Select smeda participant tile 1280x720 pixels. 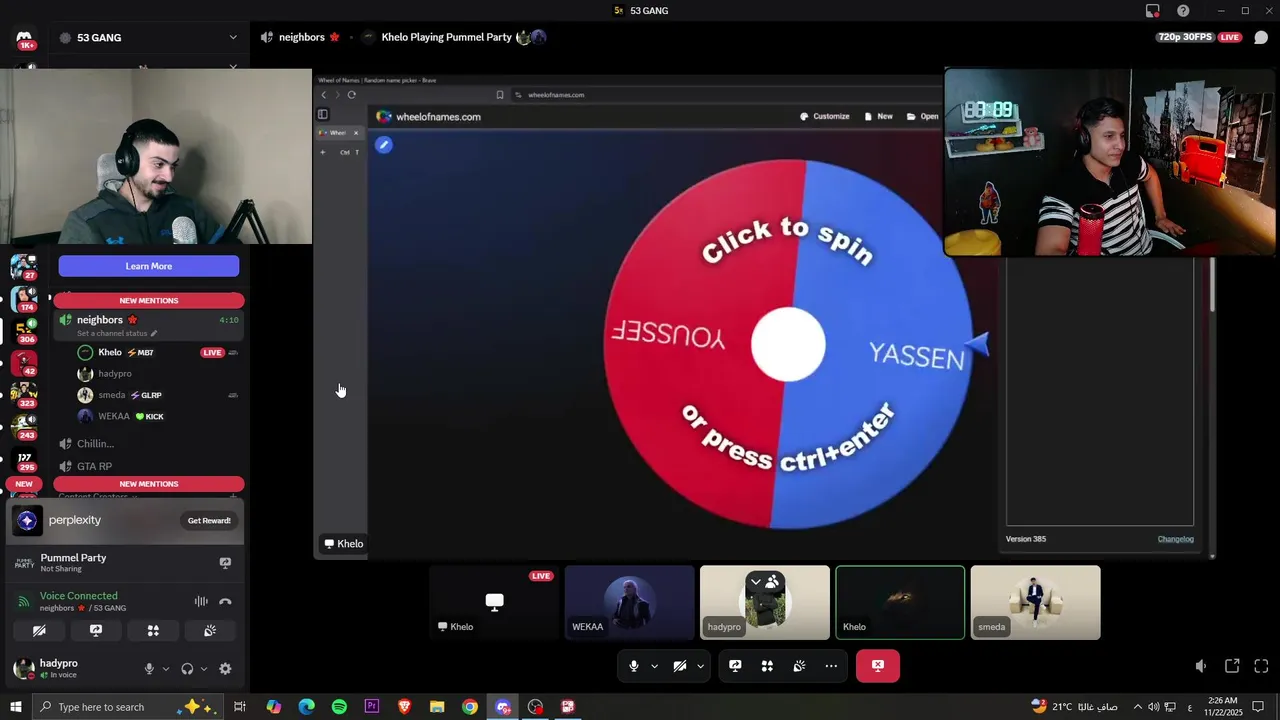click(x=1035, y=602)
